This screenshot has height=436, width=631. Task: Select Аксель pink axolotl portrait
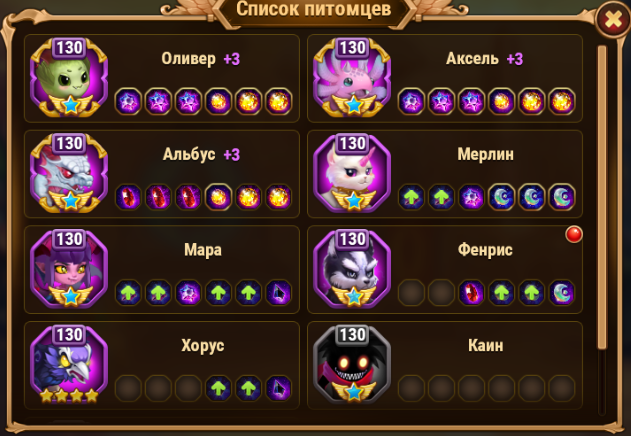point(352,78)
